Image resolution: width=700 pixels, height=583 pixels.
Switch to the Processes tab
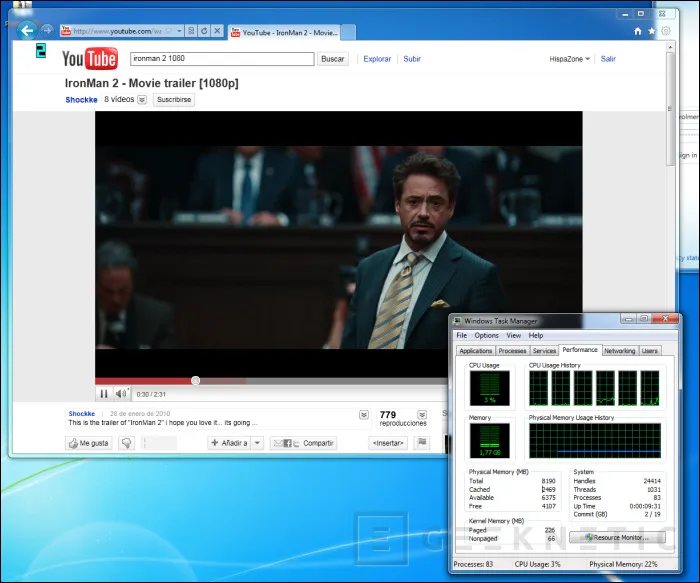coord(512,351)
